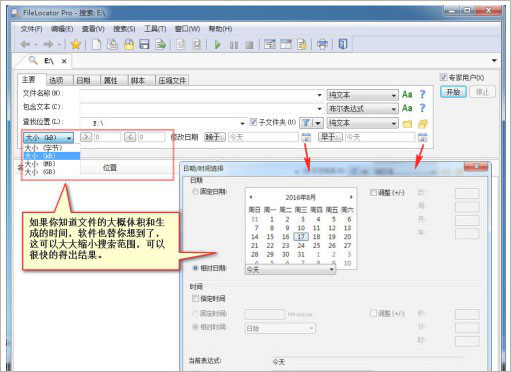Print results with the printer icon
This screenshot has height=372, width=511.
tap(322, 44)
